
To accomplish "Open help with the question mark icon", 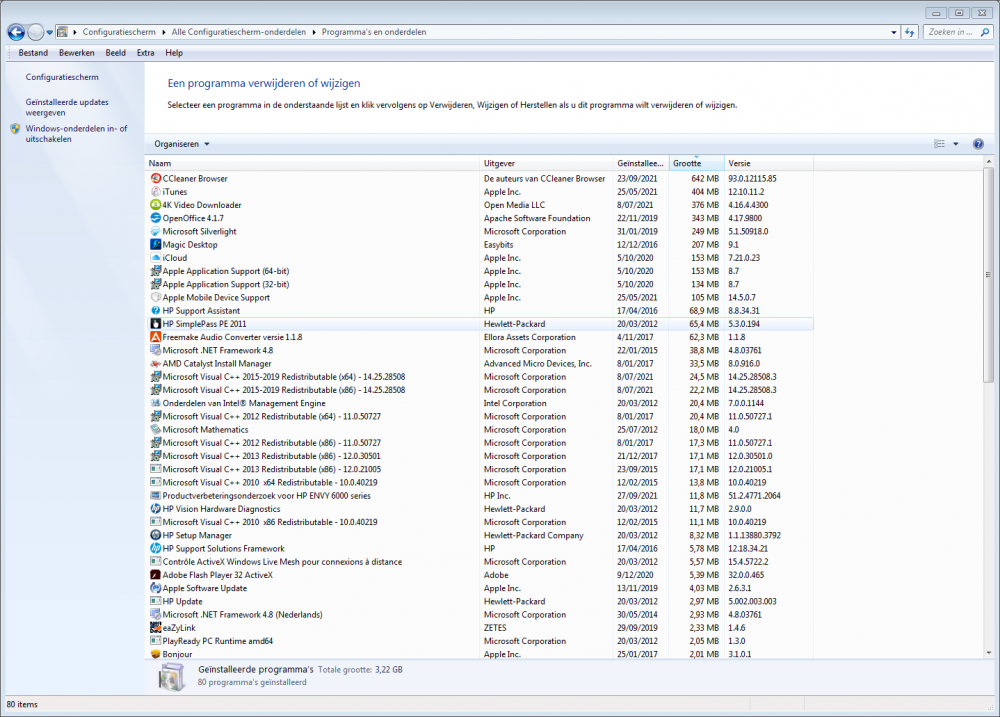I will pyautogui.click(x=977, y=144).
